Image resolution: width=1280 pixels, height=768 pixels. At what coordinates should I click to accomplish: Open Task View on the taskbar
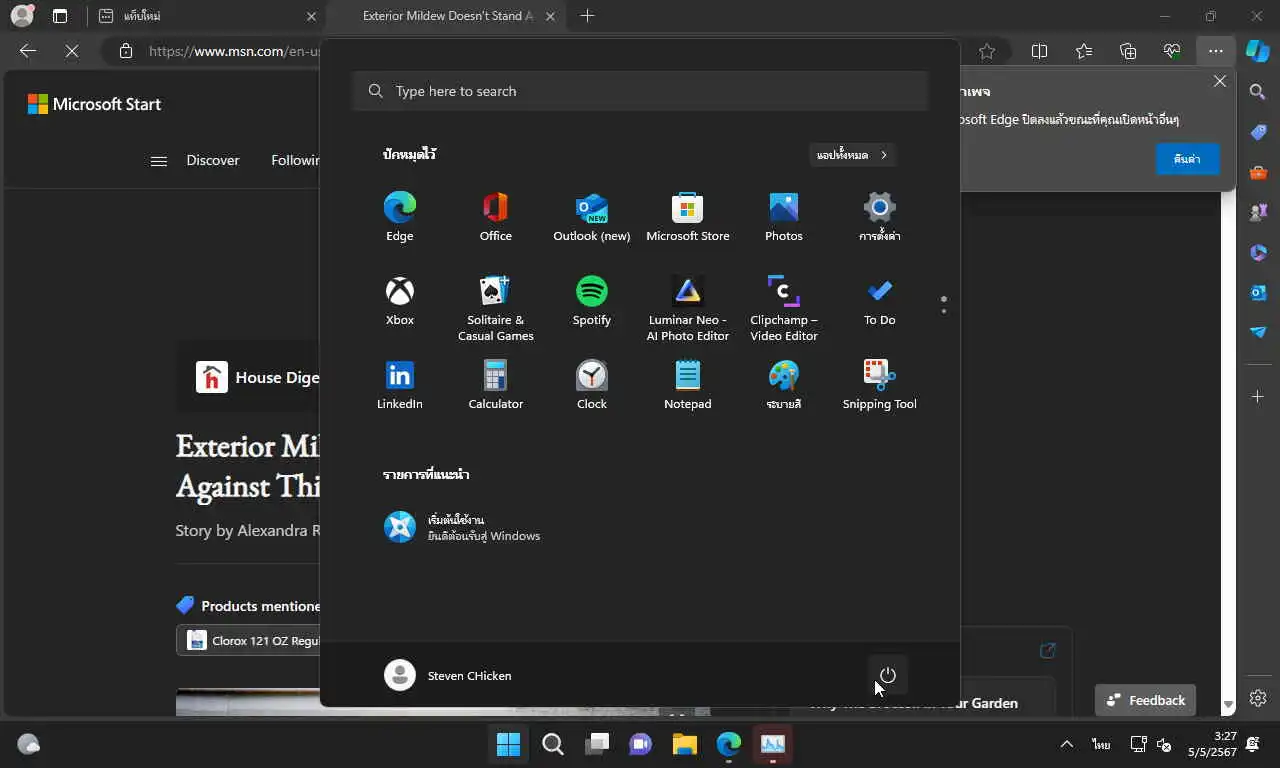pyautogui.click(x=597, y=744)
